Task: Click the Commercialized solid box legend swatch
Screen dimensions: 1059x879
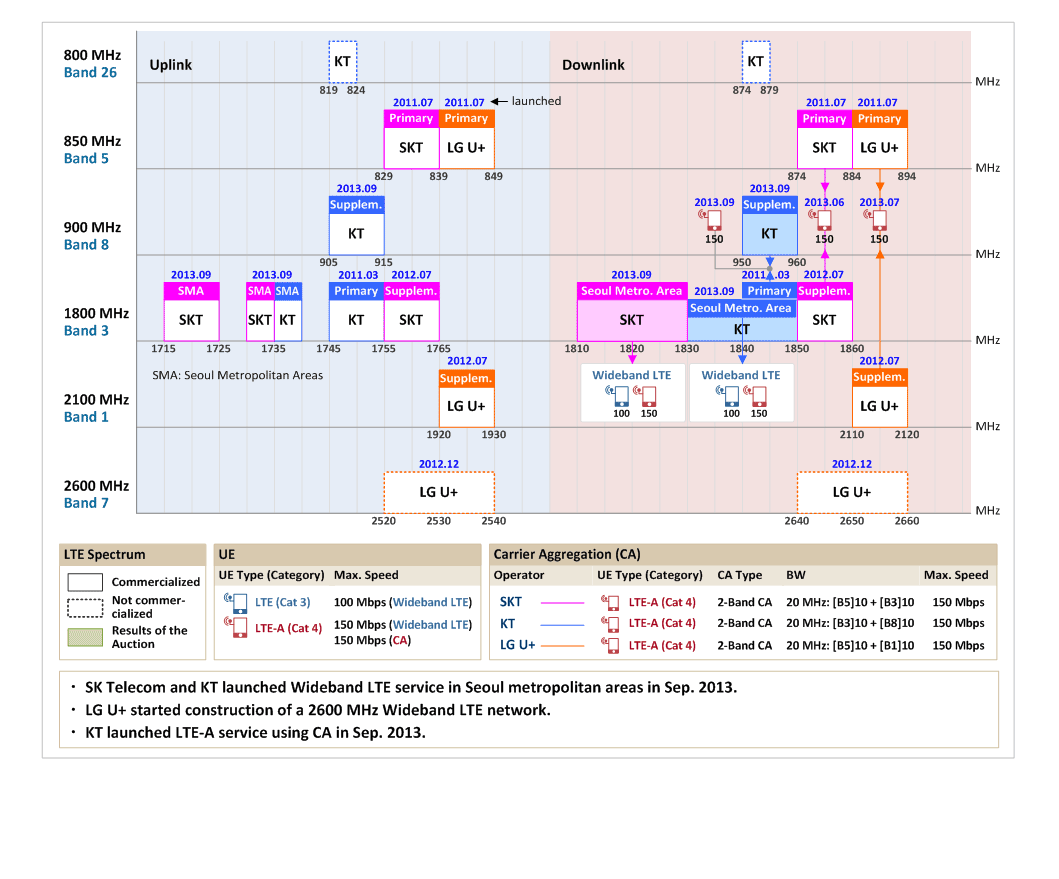Action: coord(85,582)
